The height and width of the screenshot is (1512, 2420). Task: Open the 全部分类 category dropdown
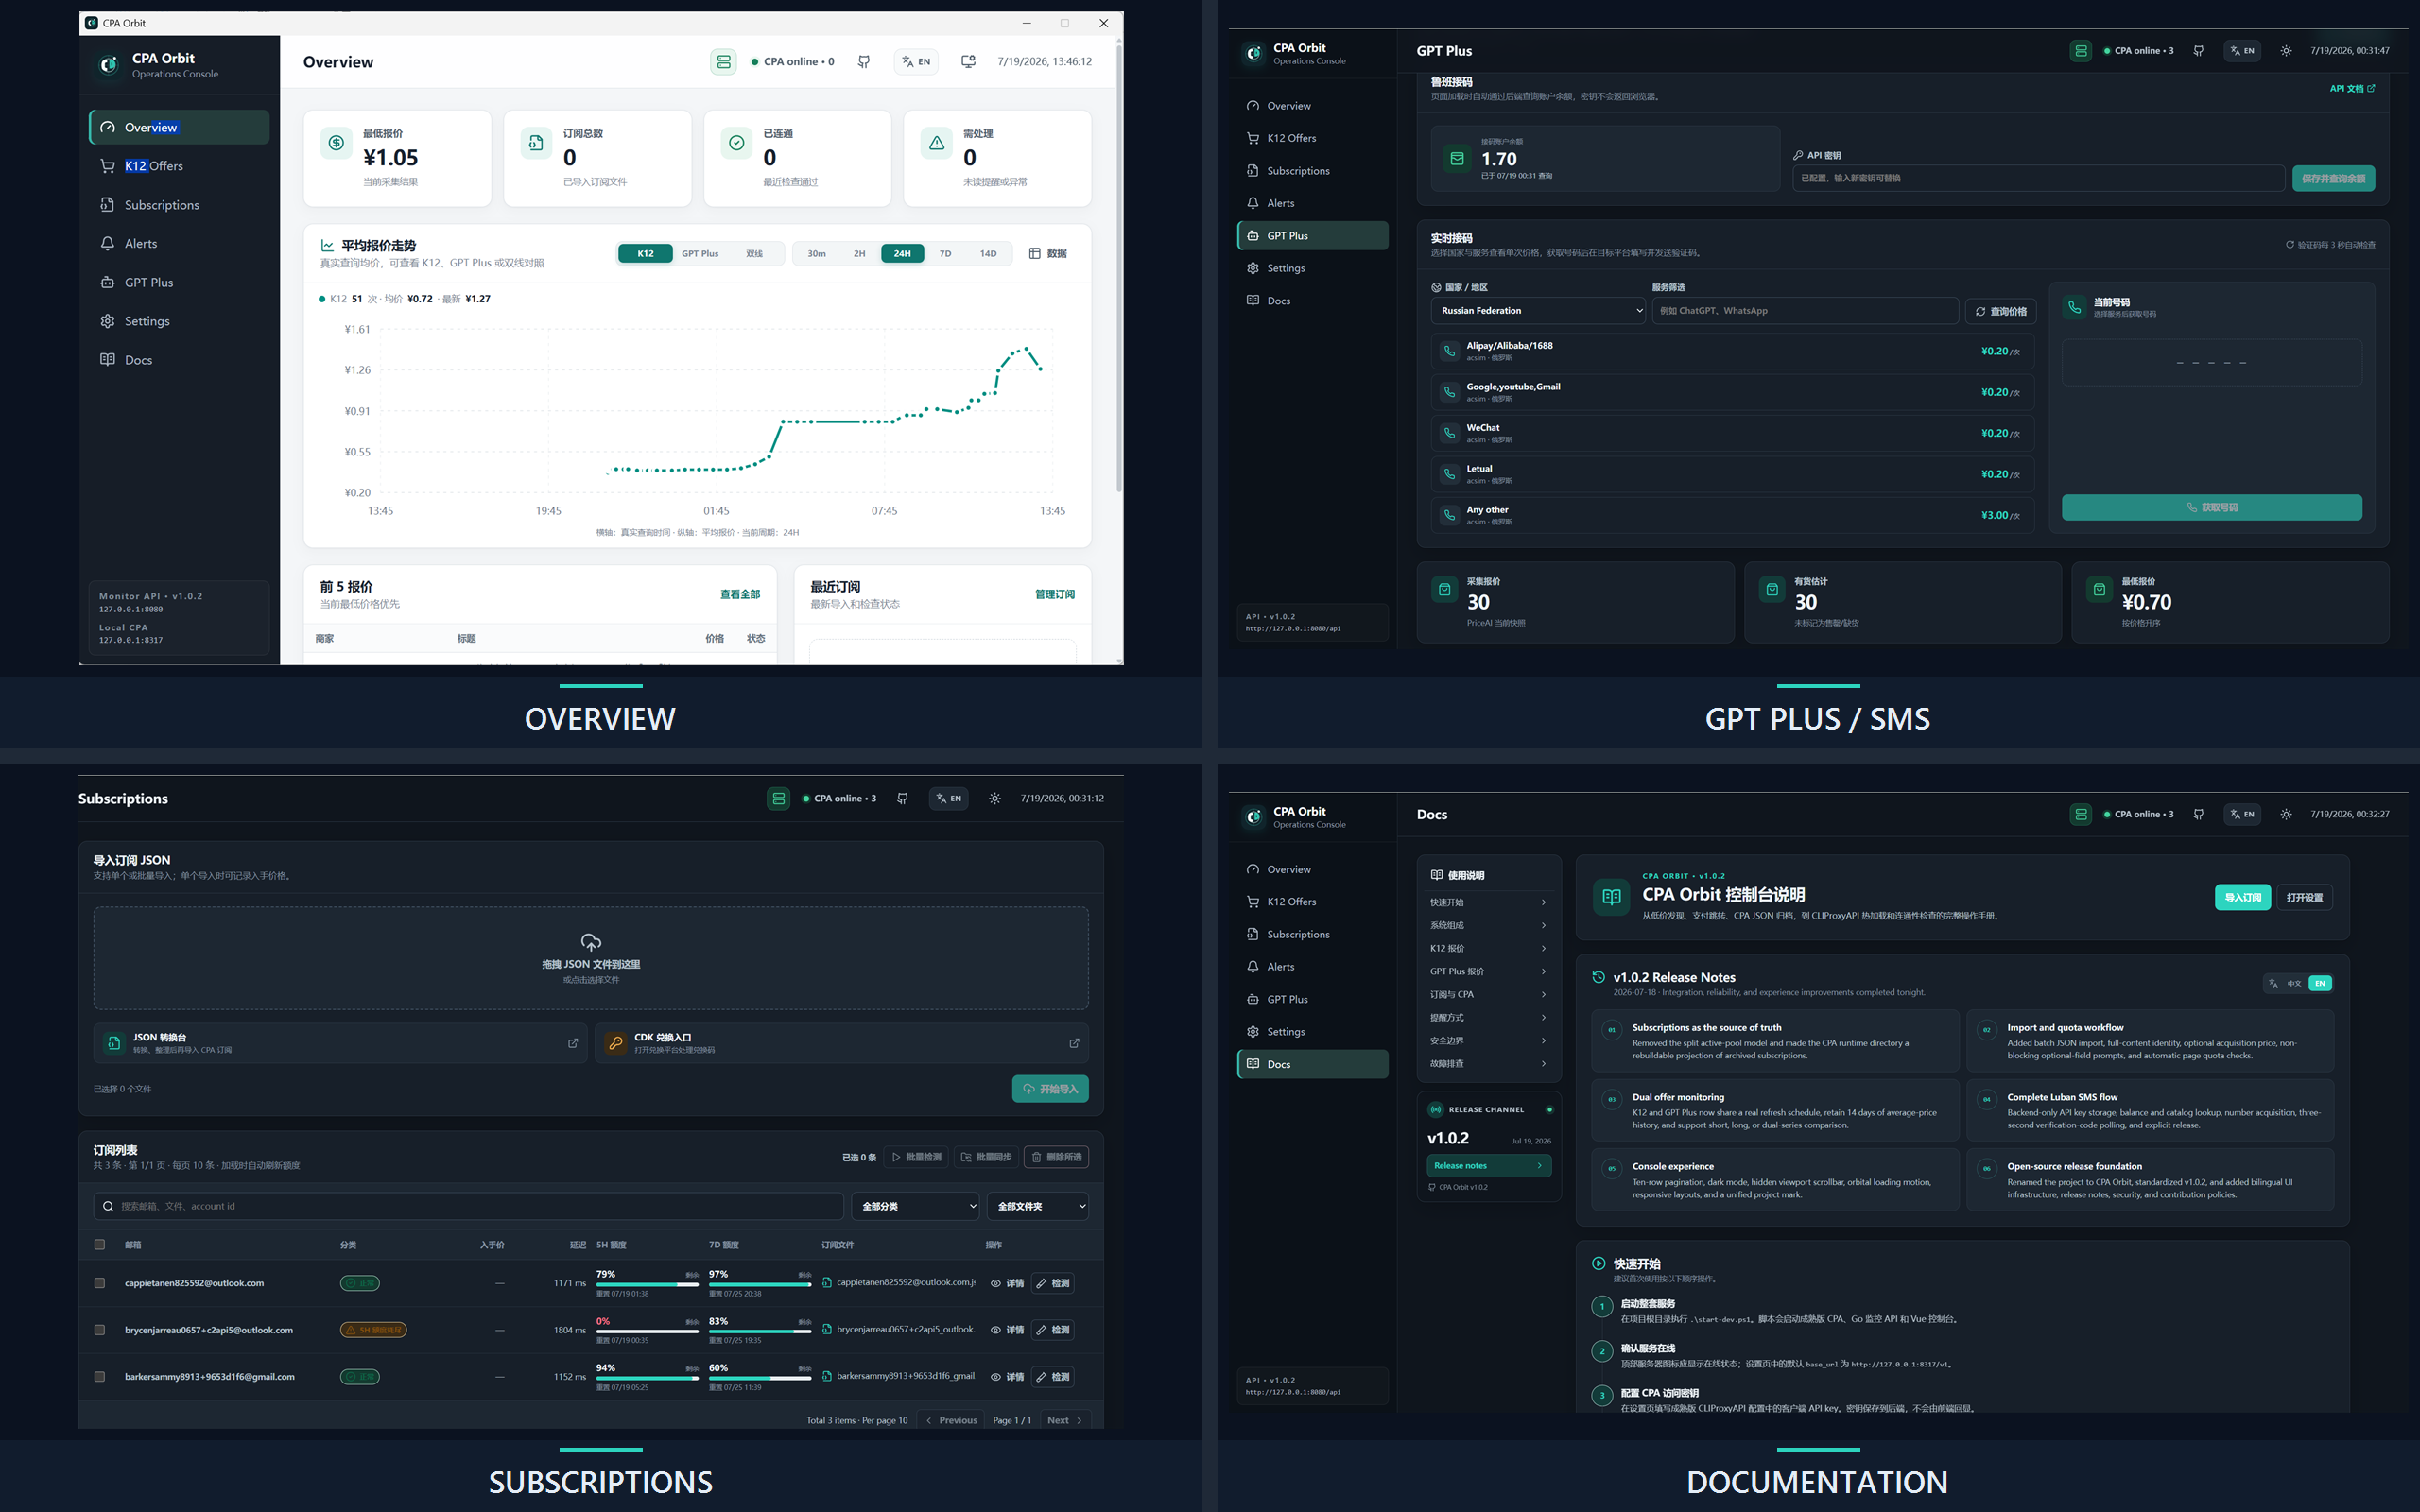(x=915, y=1206)
